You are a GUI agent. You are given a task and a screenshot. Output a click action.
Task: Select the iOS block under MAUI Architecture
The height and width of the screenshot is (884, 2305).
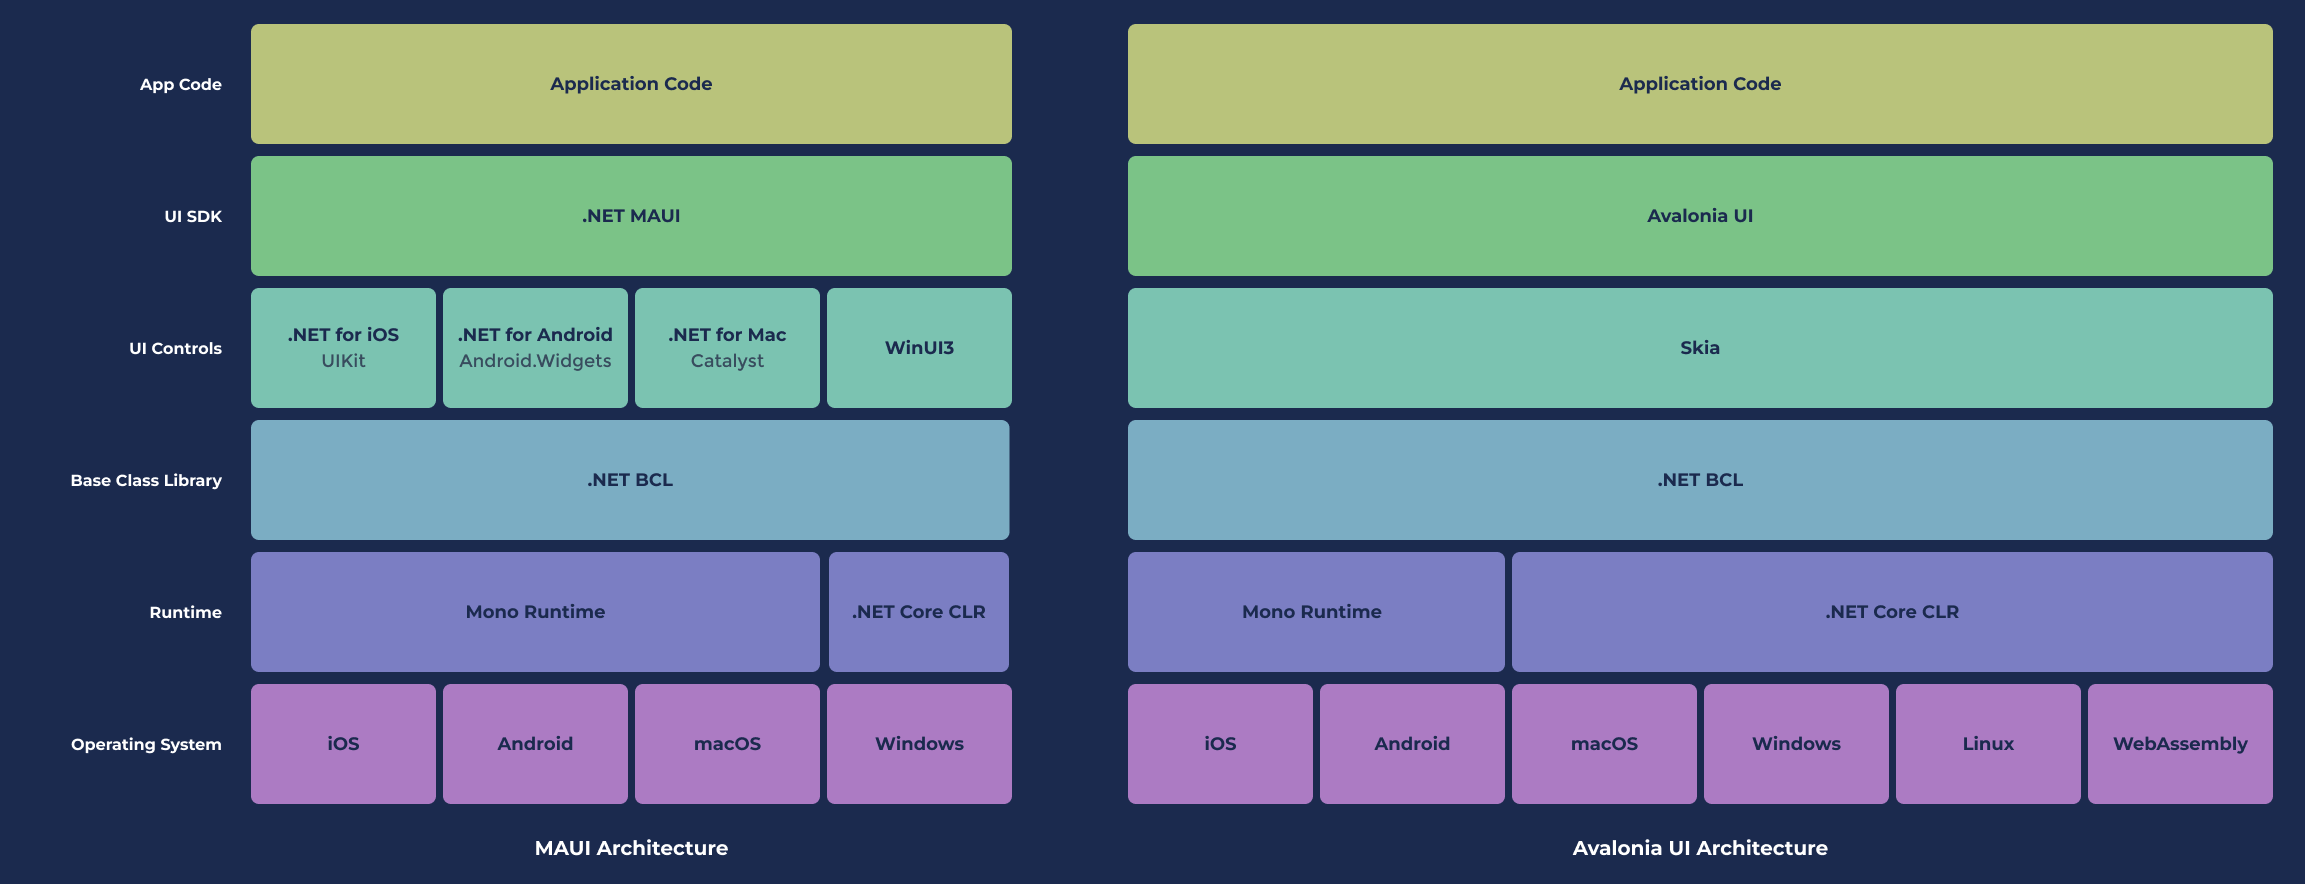(343, 744)
